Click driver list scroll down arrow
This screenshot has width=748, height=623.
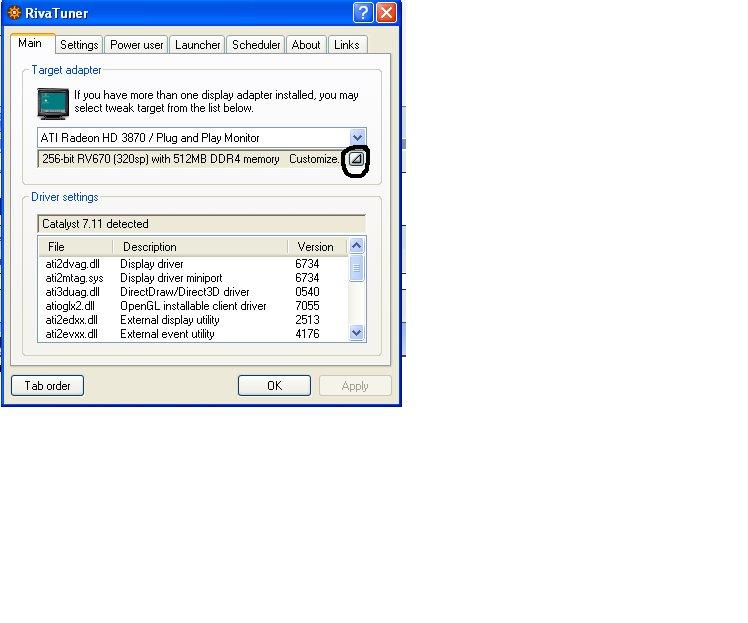tap(356, 332)
